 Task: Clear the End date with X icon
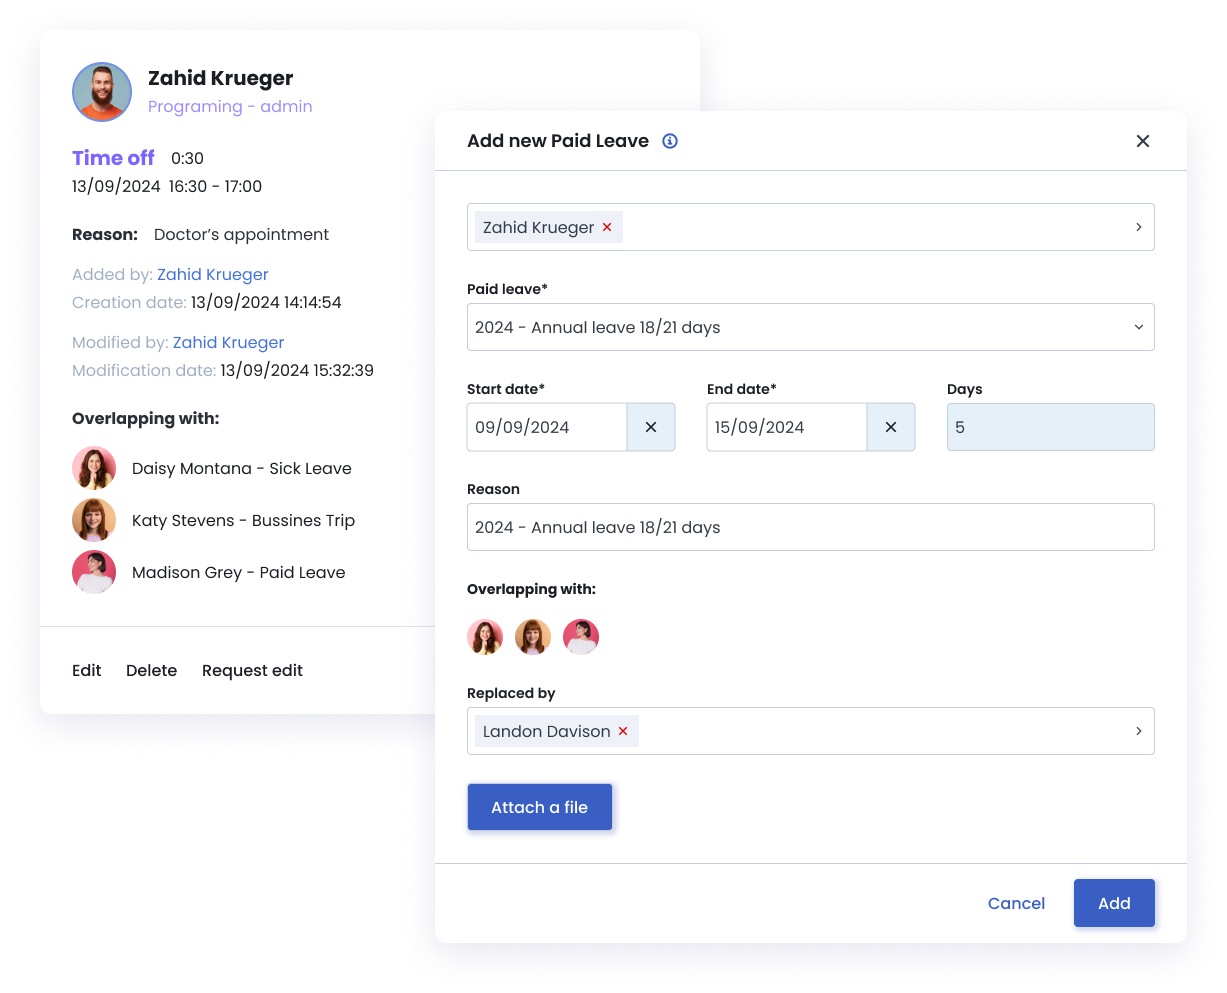pyautogui.click(x=891, y=427)
